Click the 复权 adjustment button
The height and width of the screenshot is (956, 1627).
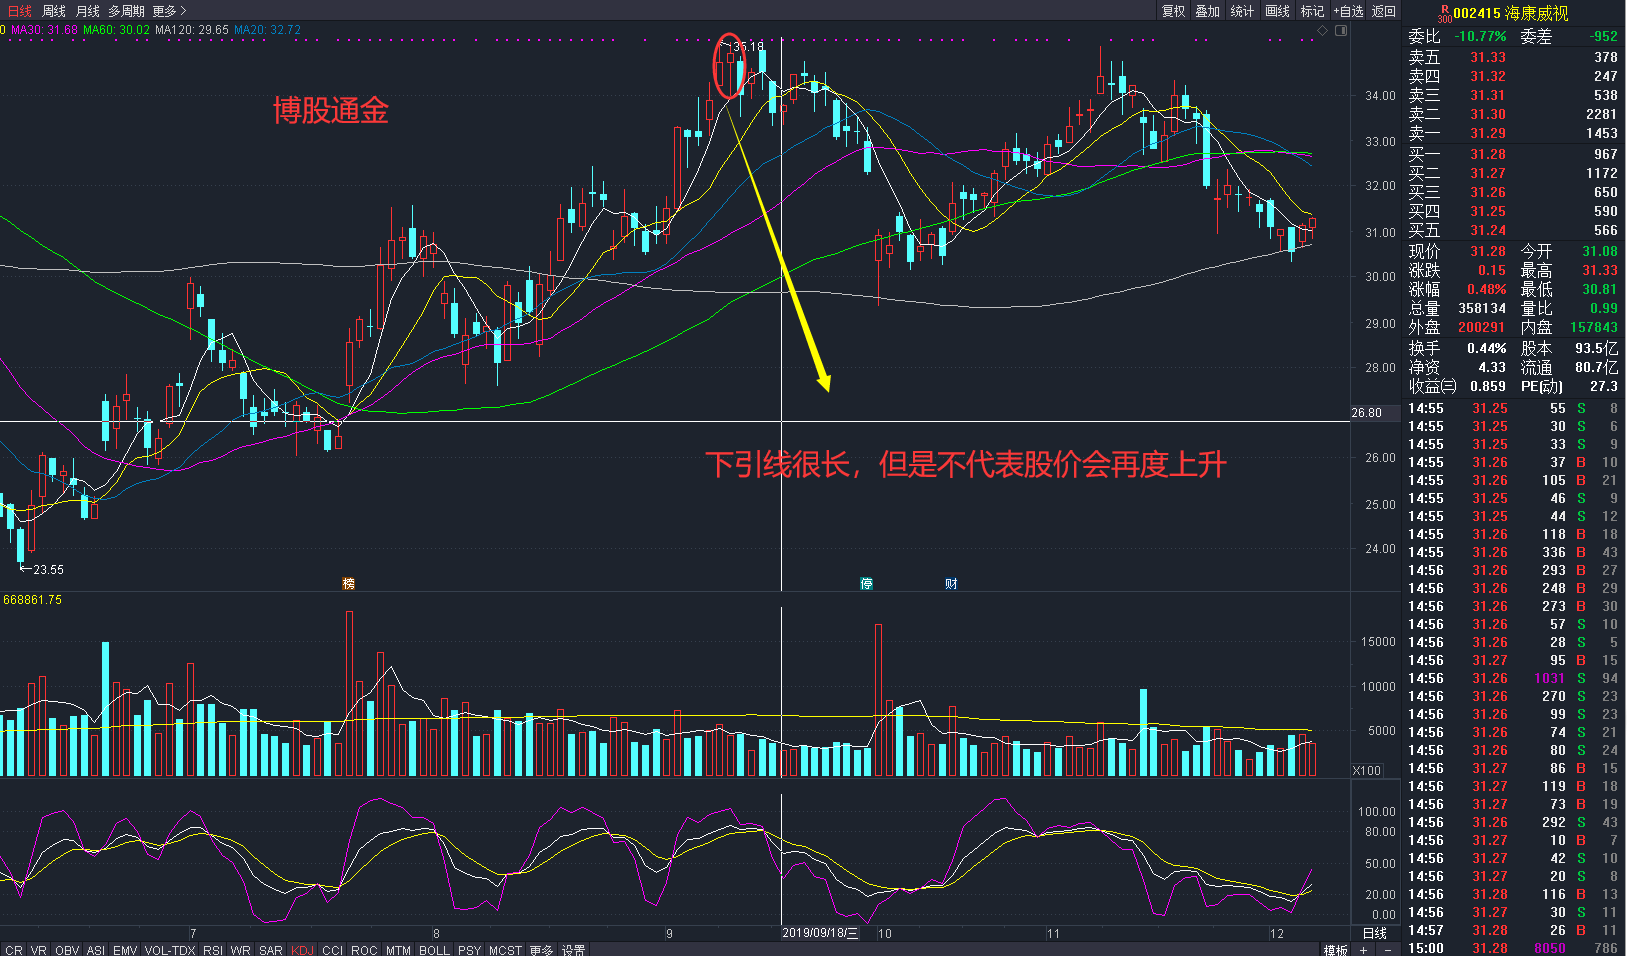[x=1173, y=11]
